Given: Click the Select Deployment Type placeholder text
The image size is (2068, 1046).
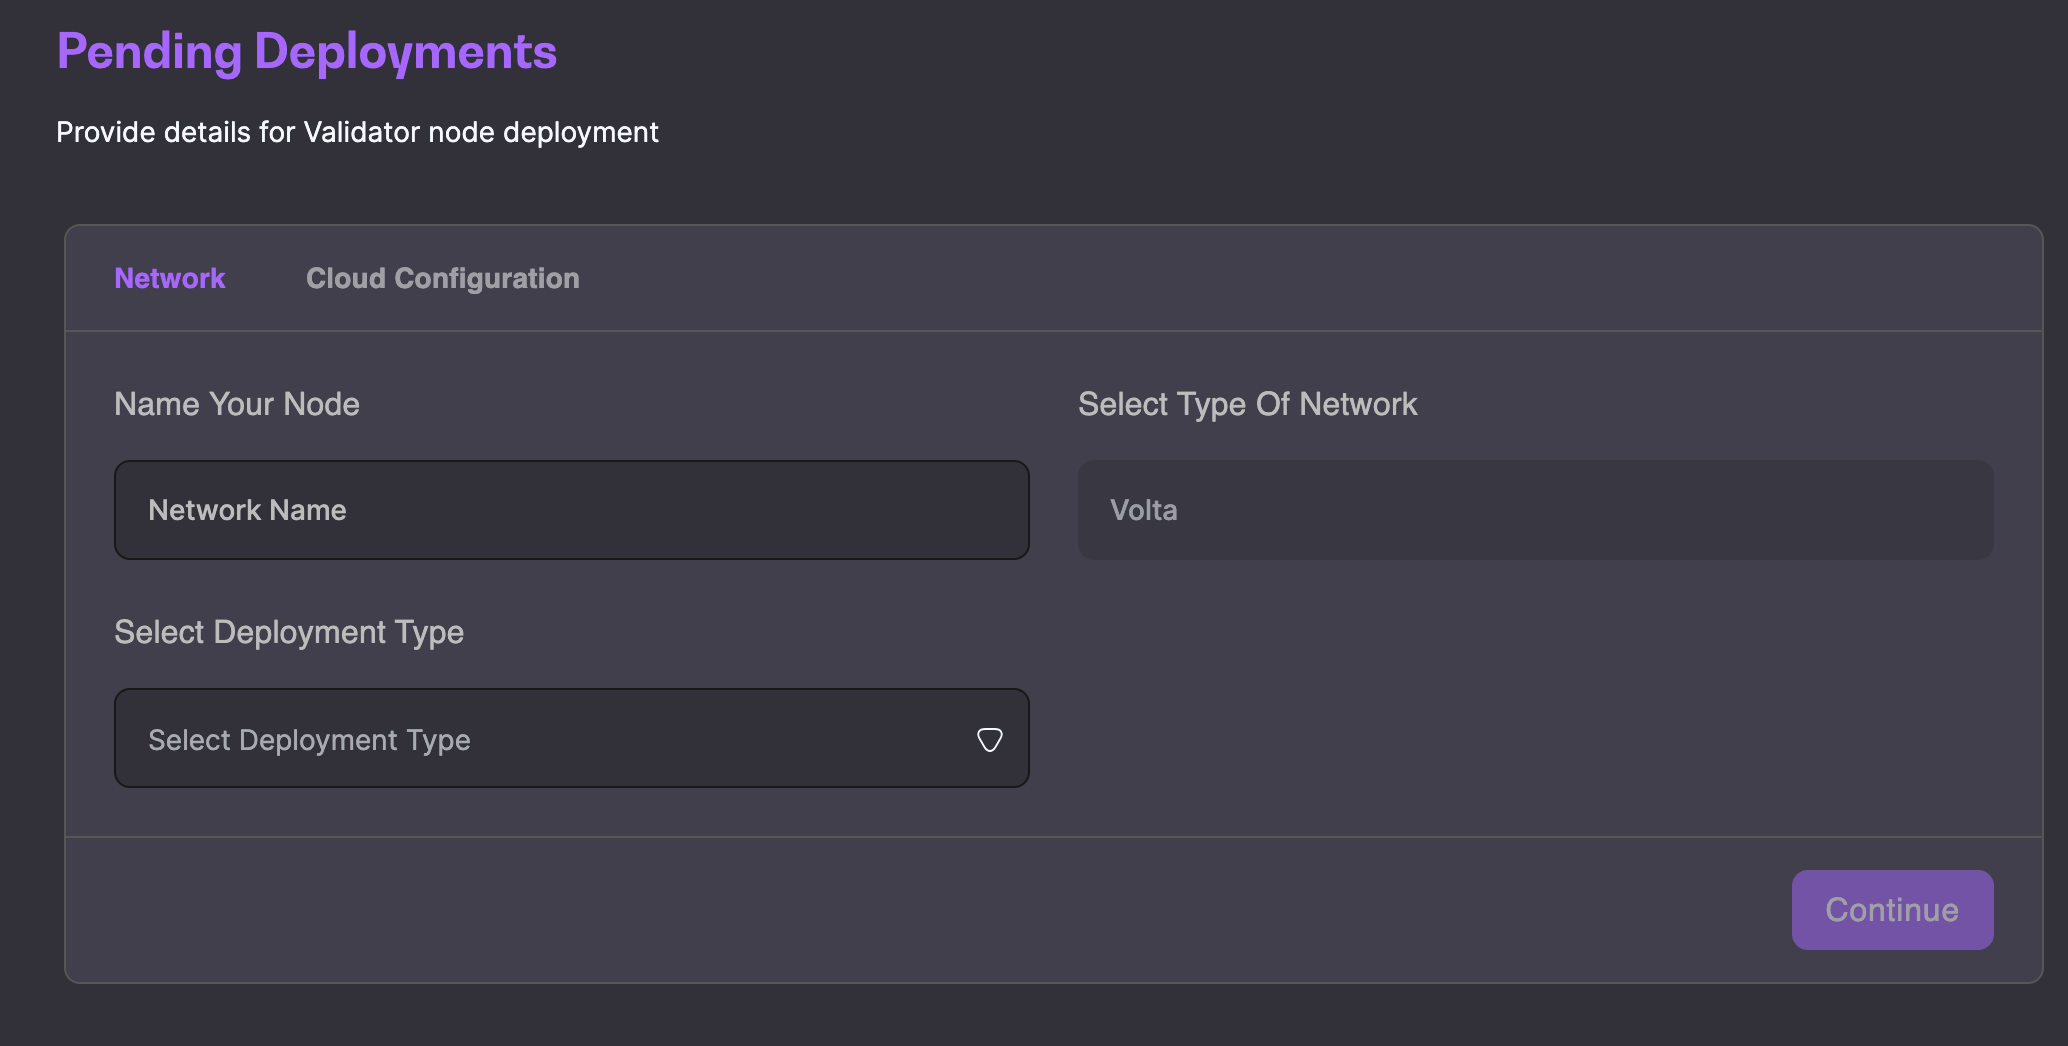Looking at the screenshot, I should point(309,740).
